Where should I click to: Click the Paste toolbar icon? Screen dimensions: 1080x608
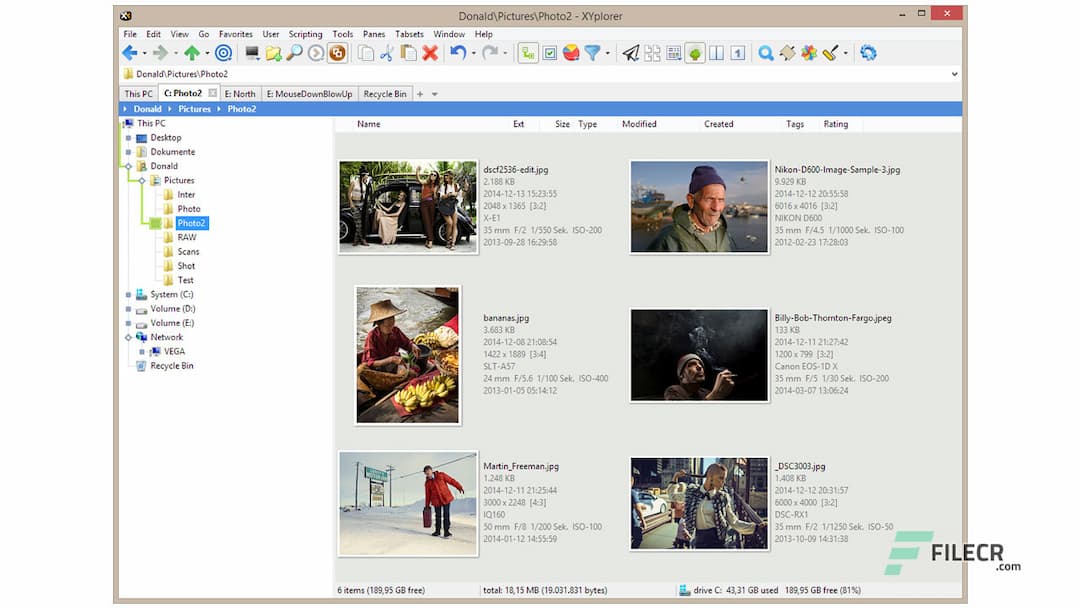click(x=409, y=52)
